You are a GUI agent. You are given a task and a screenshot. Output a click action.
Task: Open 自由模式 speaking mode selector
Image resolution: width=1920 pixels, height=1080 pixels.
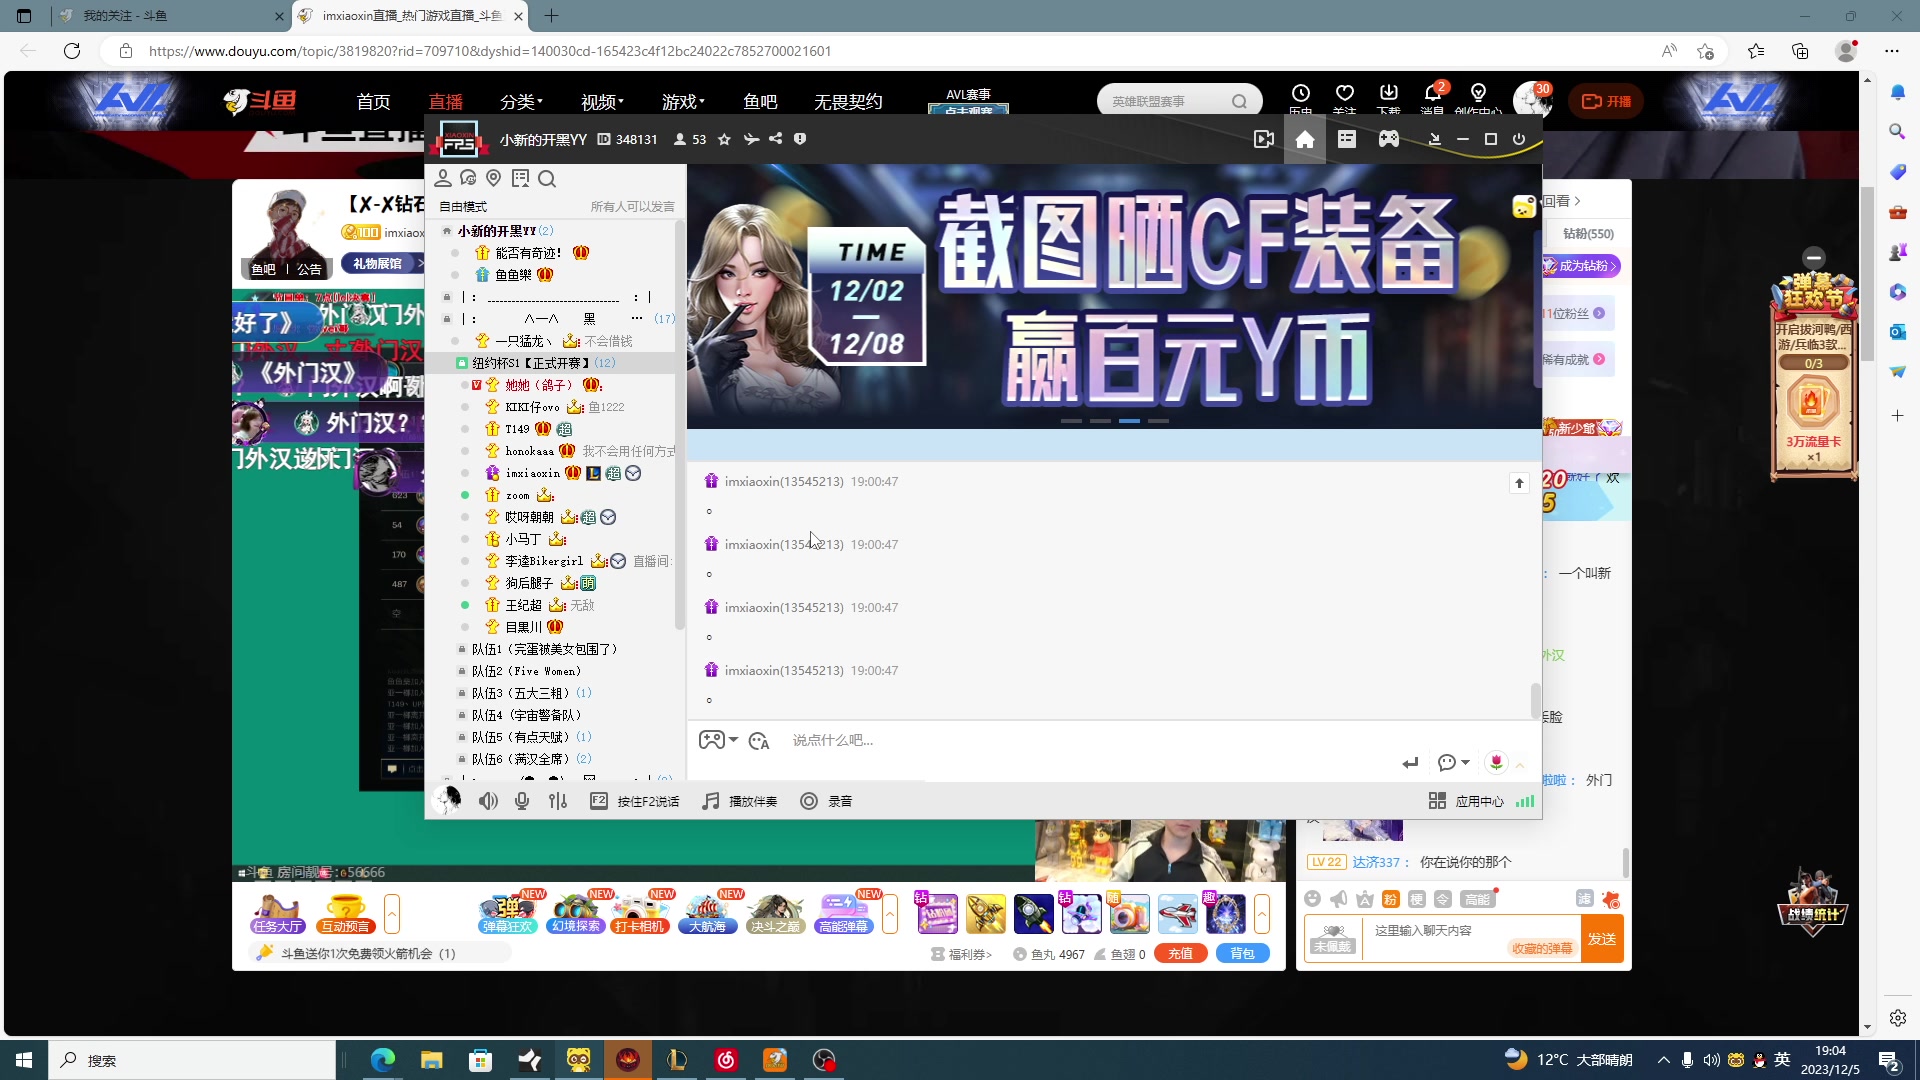[463, 207]
